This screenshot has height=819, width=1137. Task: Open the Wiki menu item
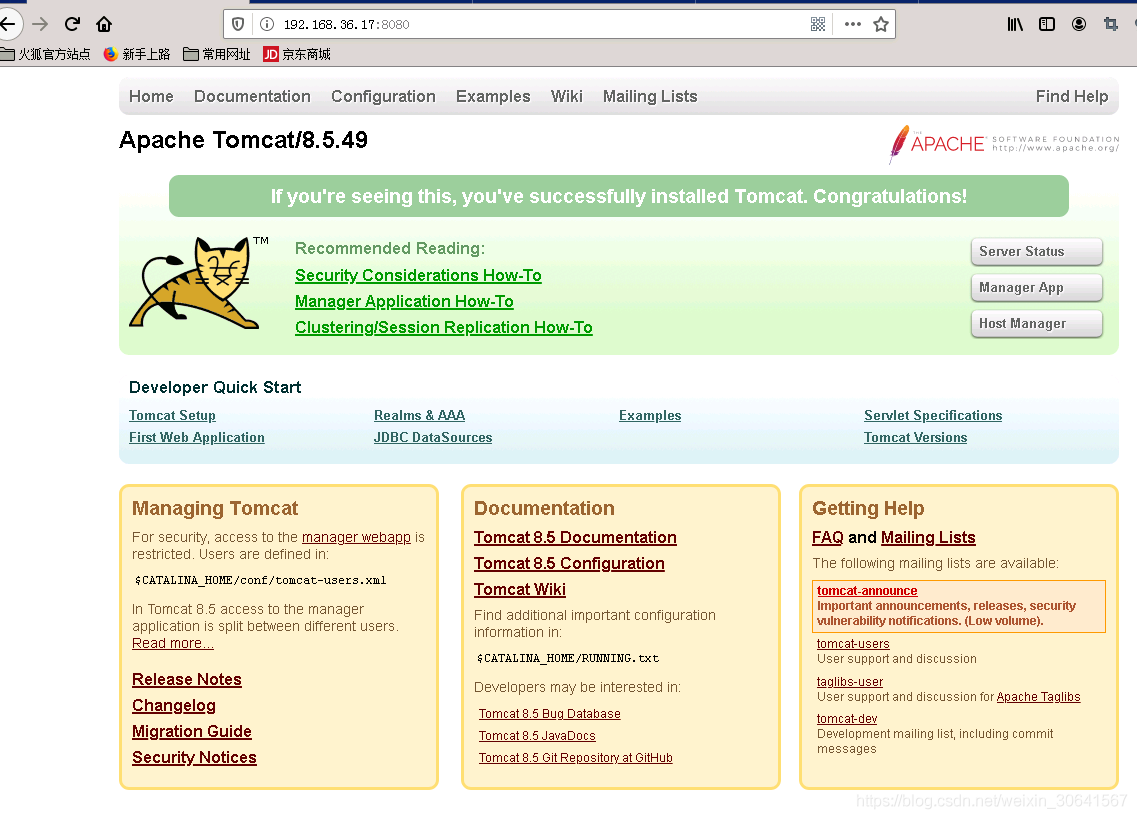(567, 96)
